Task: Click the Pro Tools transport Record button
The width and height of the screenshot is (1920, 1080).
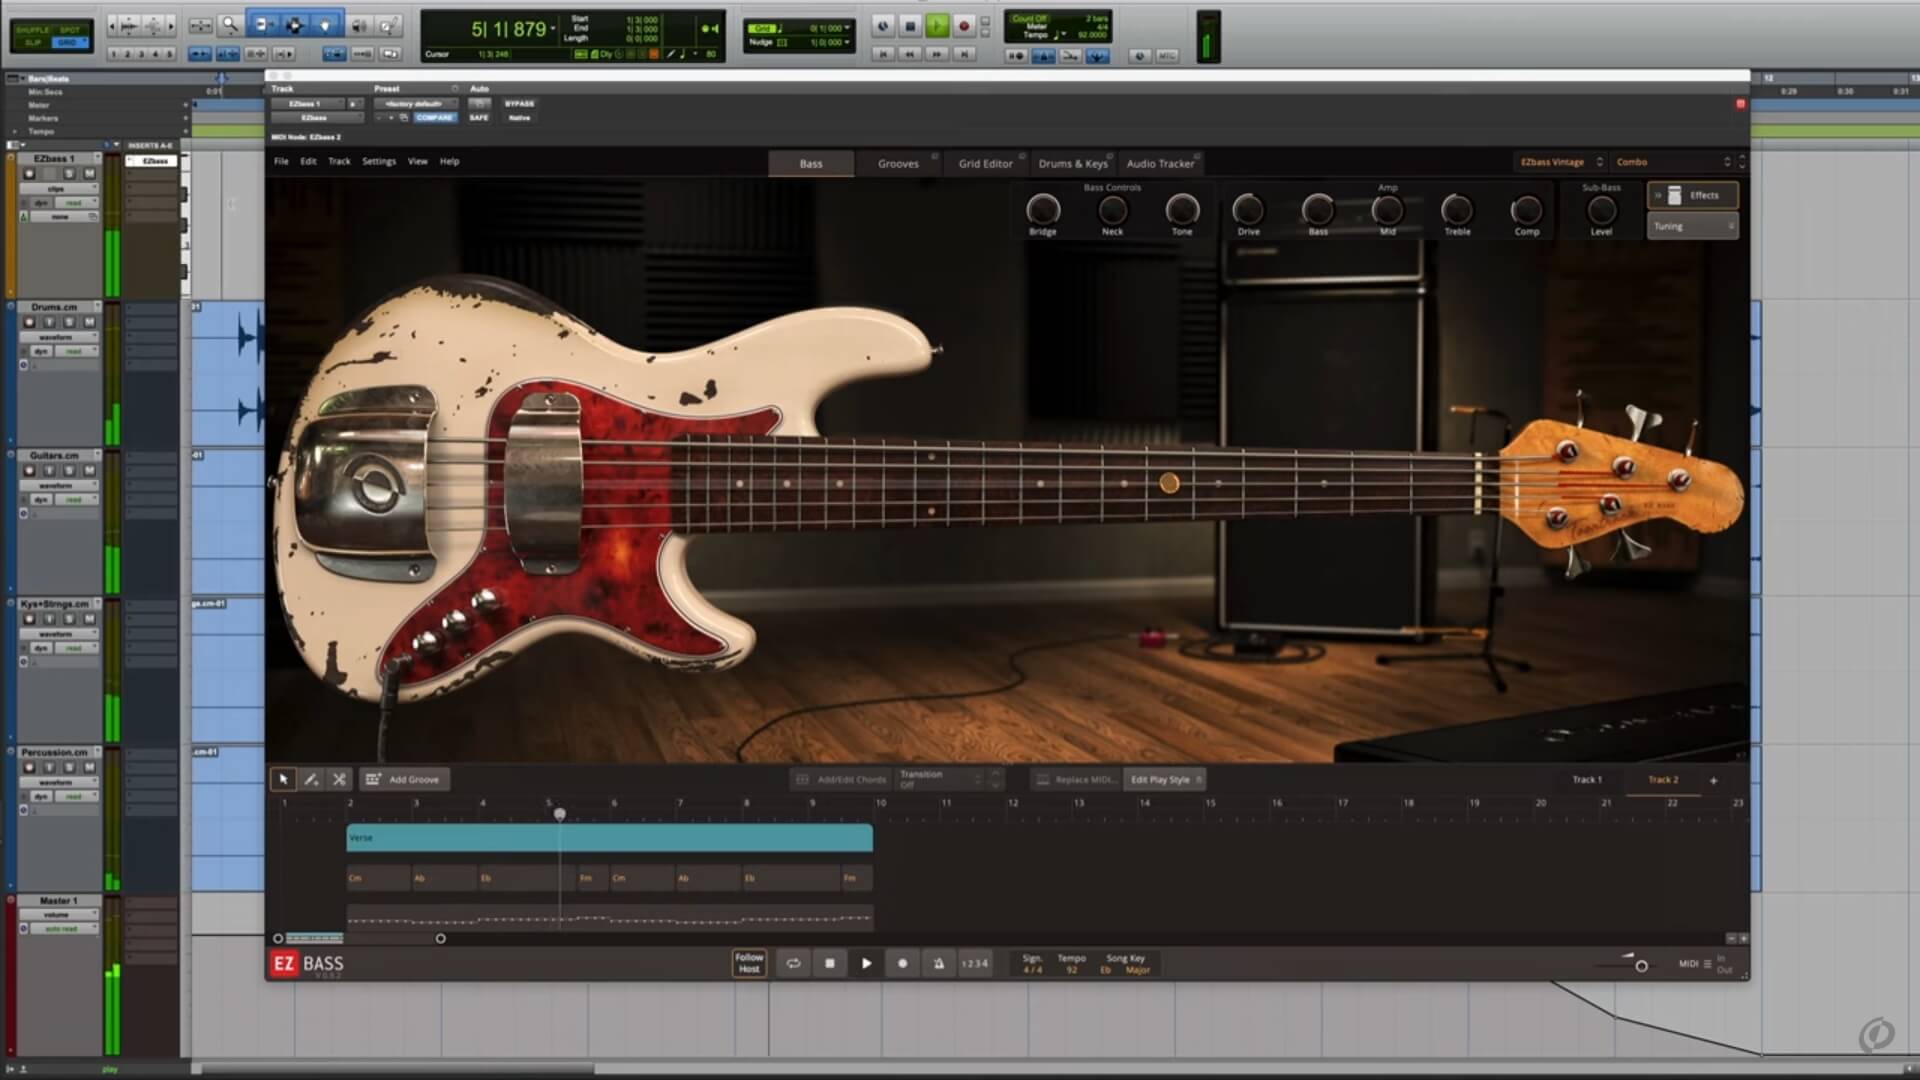Action: pos(964,26)
